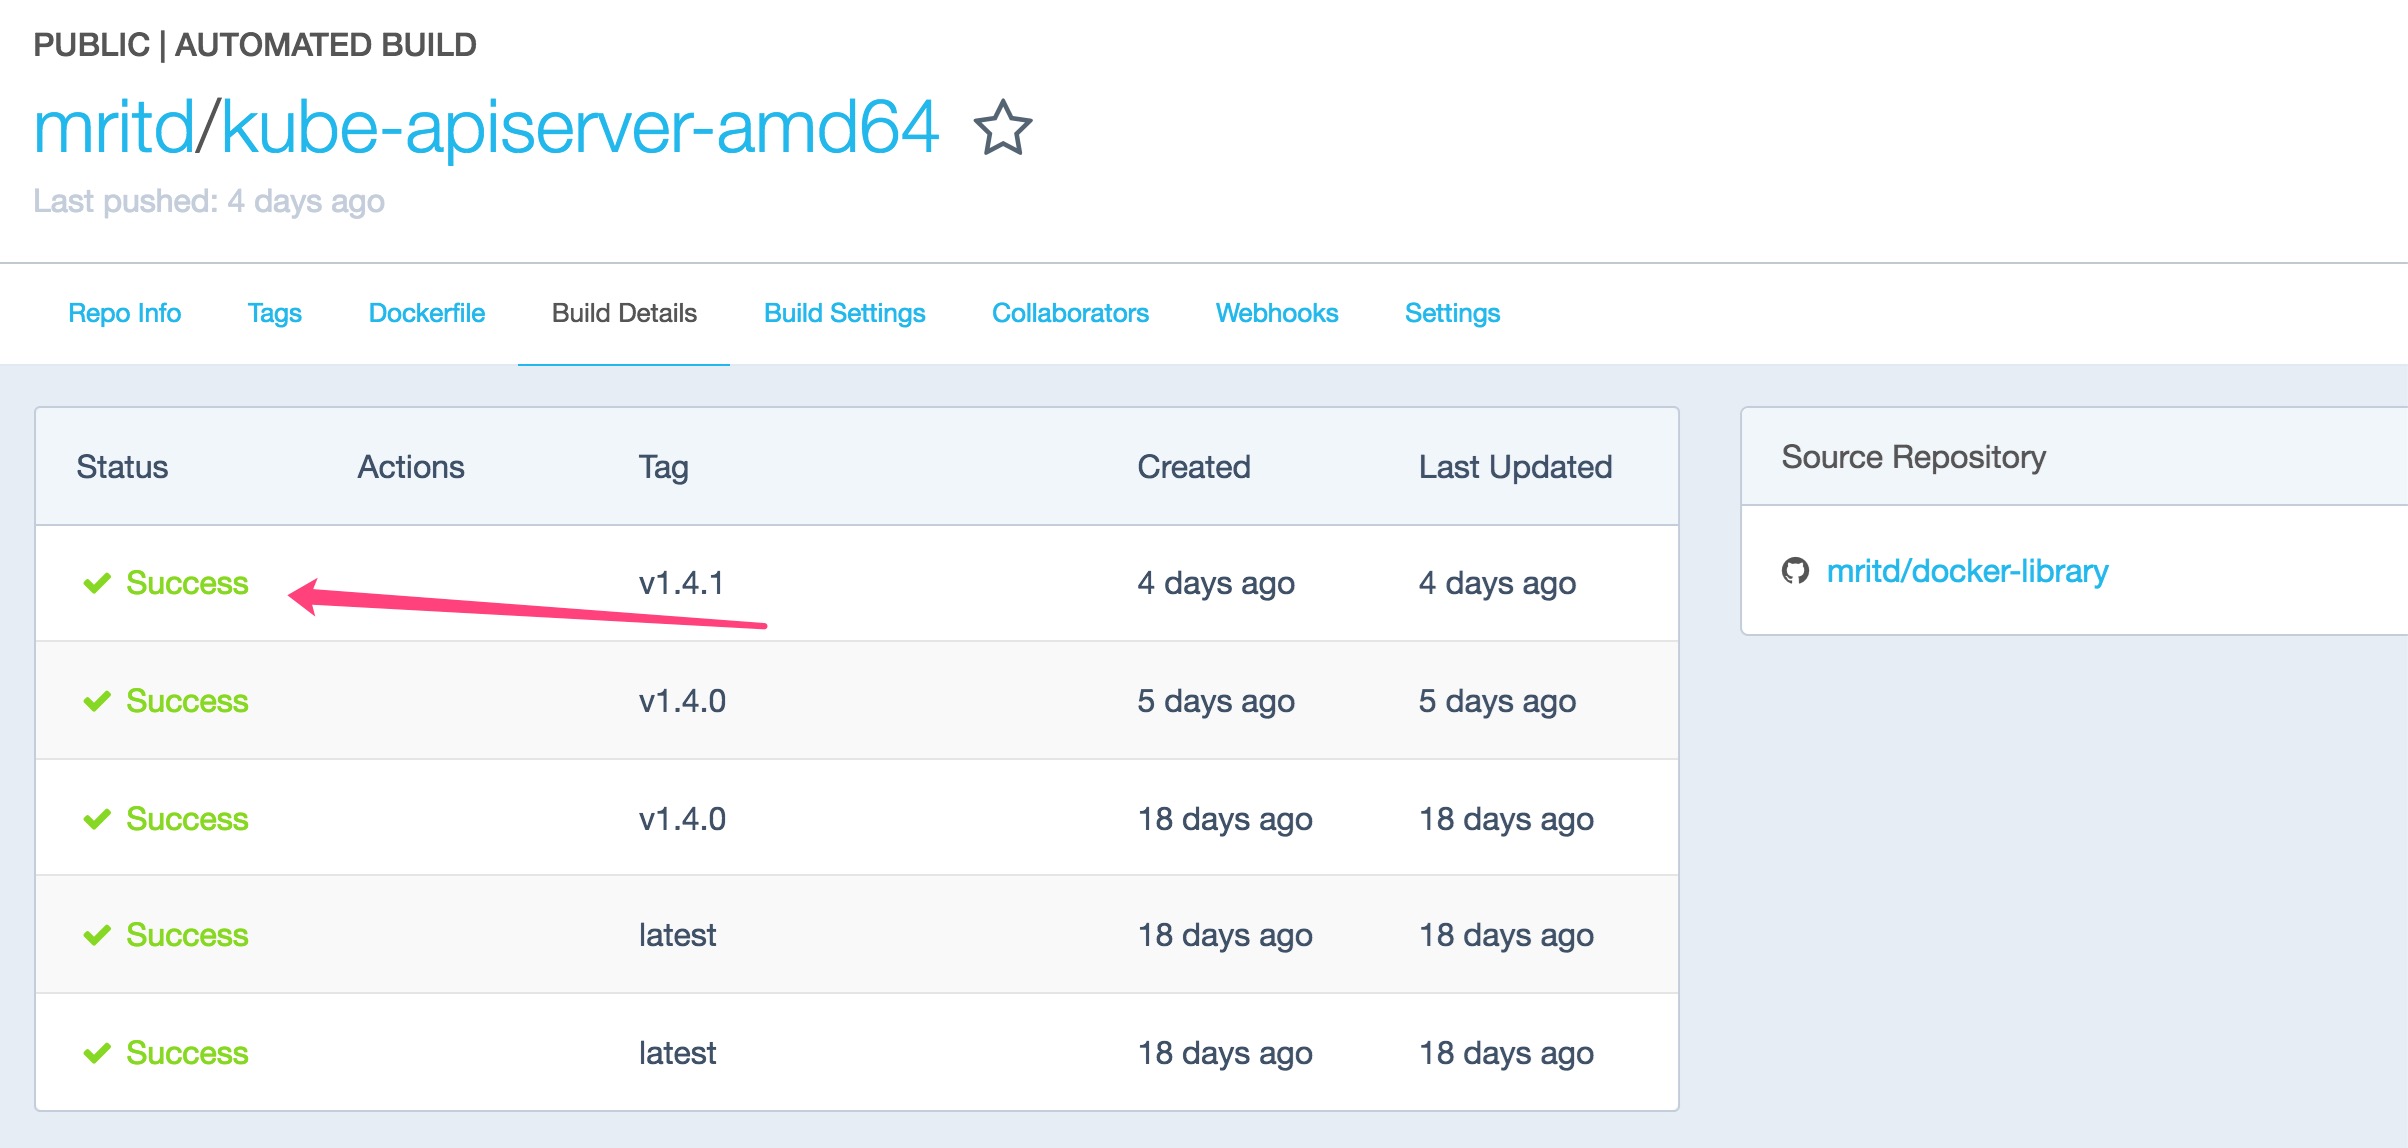Select the Build Details tab

[624, 313]
